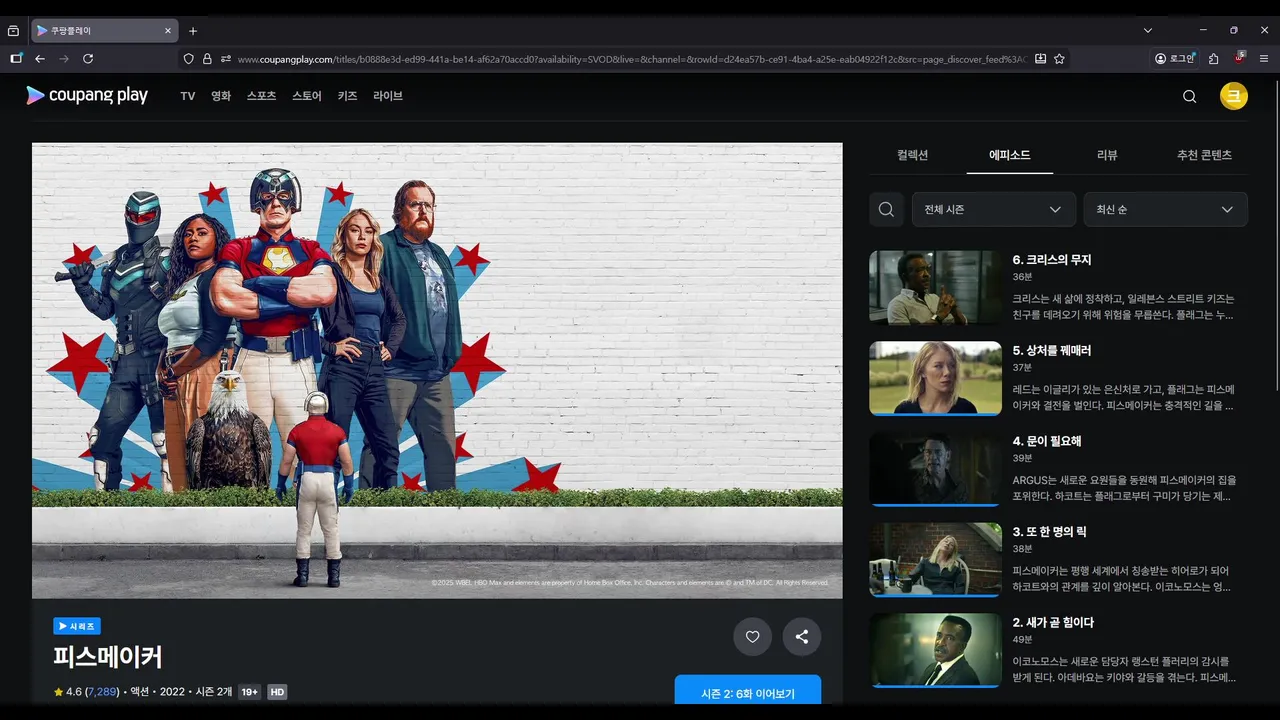Open 라이브 in the navigation
Screen dimensions: 1280x720
click(x=388, y=96)
